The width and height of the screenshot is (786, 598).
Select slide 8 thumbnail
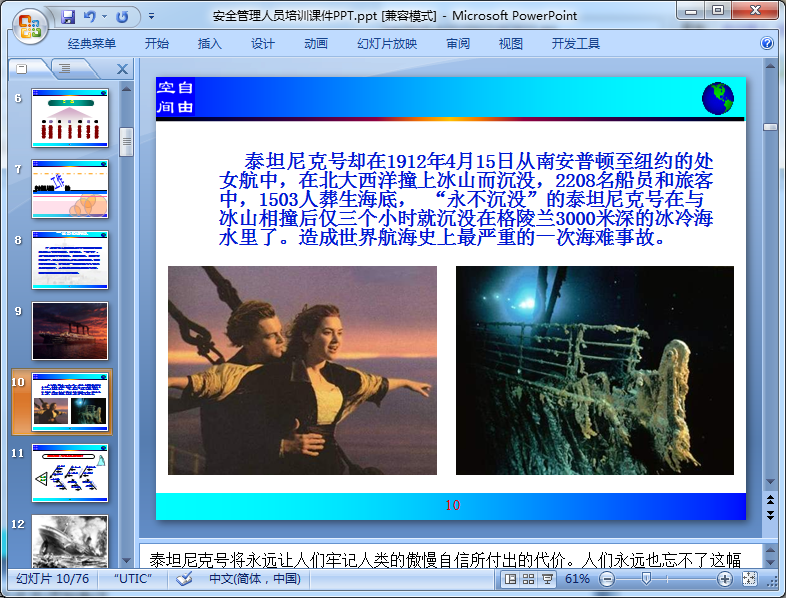[x=70, y=260]
